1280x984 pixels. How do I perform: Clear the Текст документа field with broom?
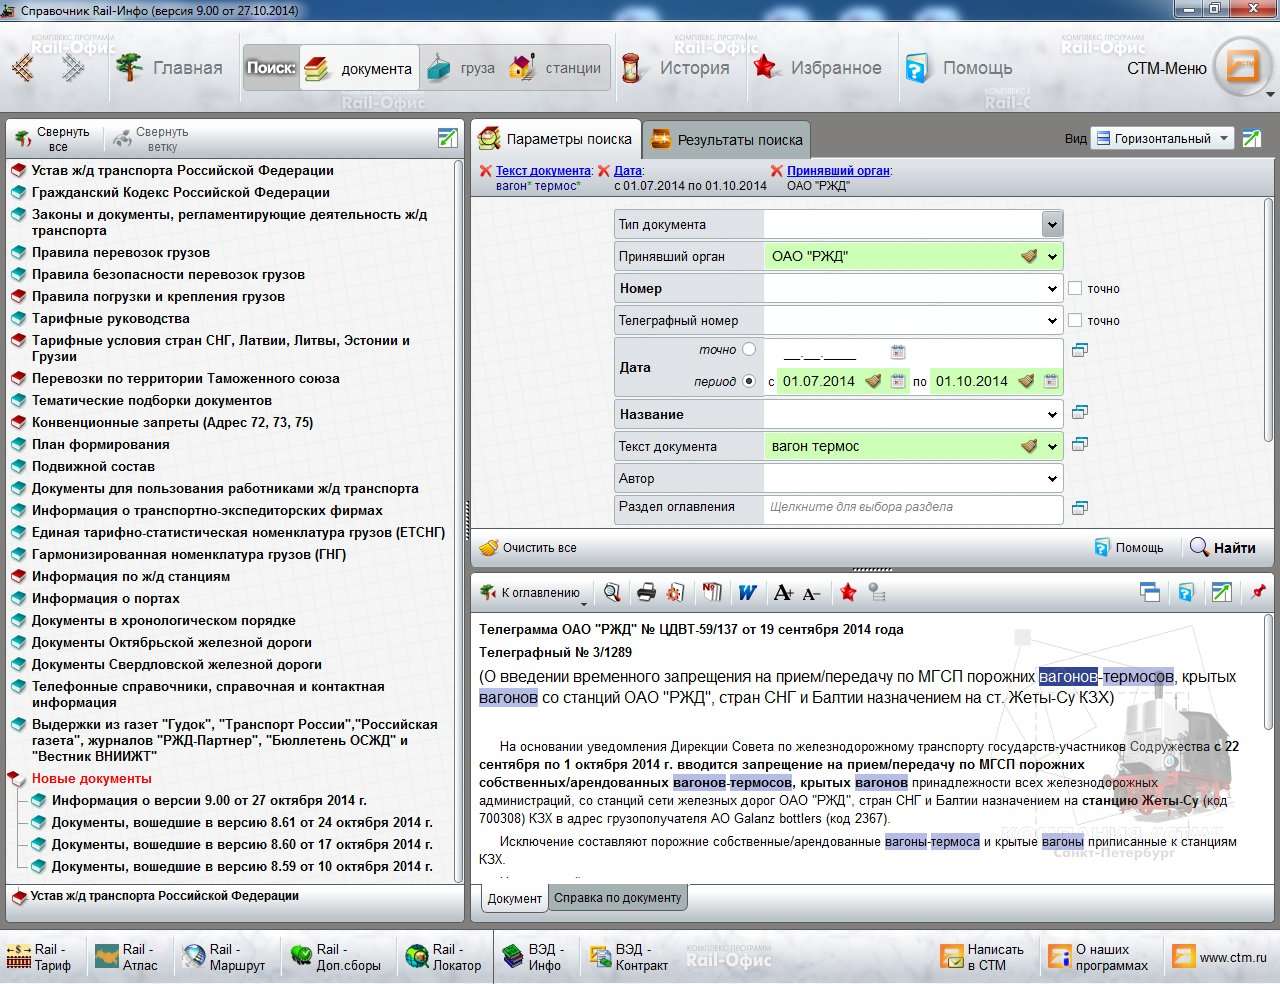pyautogui.click(x=1029, y=446)
